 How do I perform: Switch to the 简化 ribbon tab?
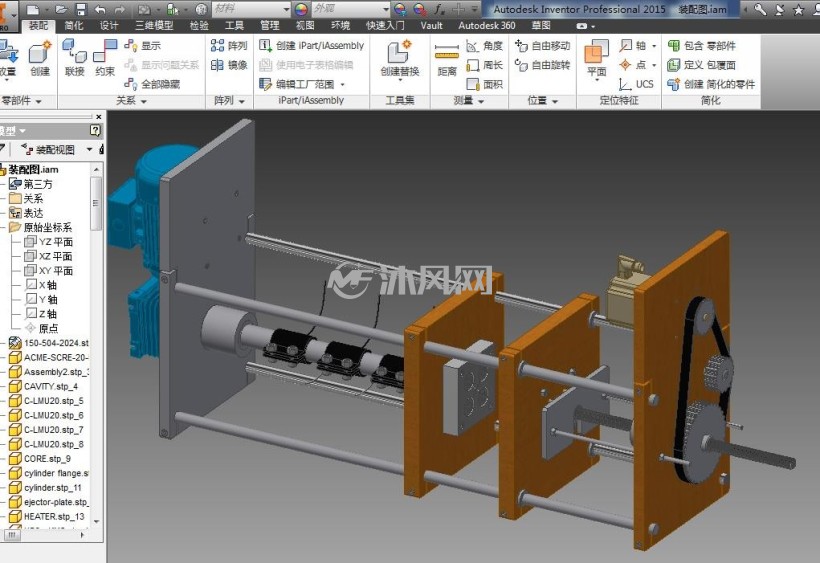[73, 26]
